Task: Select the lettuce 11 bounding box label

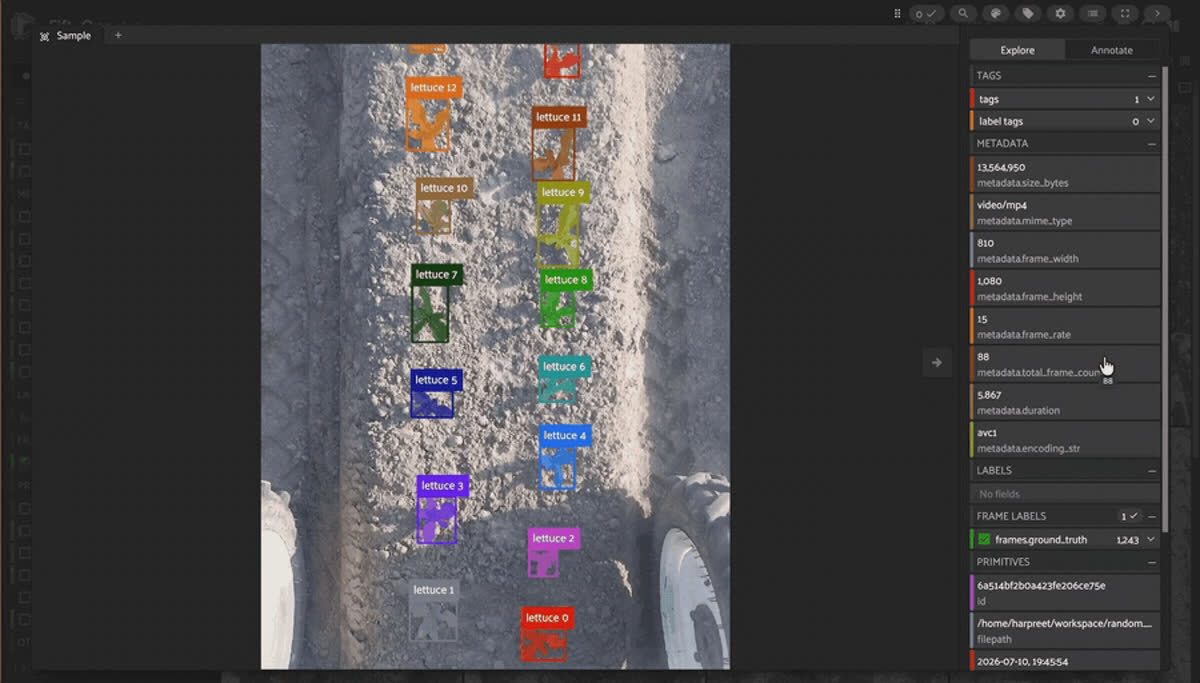Action: point(559,117)
